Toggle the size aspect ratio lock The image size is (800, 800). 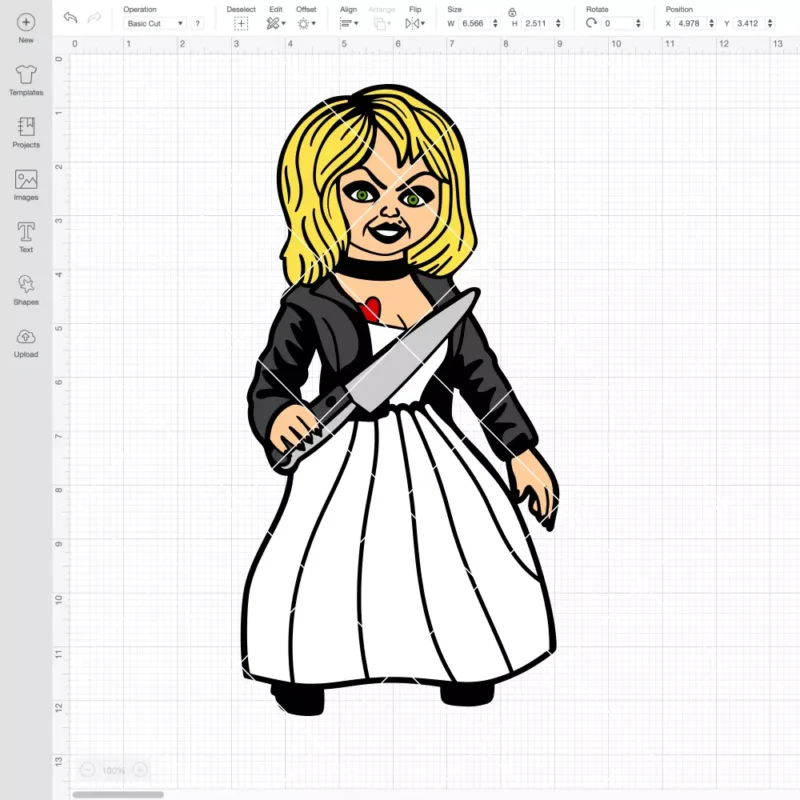pyautogui.click(x=512, y=12)
